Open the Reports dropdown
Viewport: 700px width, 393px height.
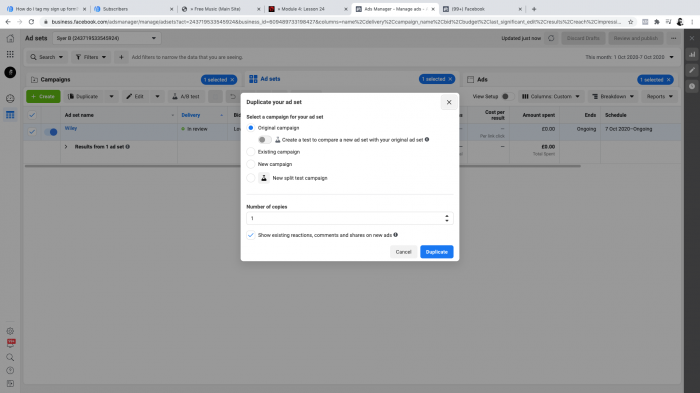(x=660, y=96)
